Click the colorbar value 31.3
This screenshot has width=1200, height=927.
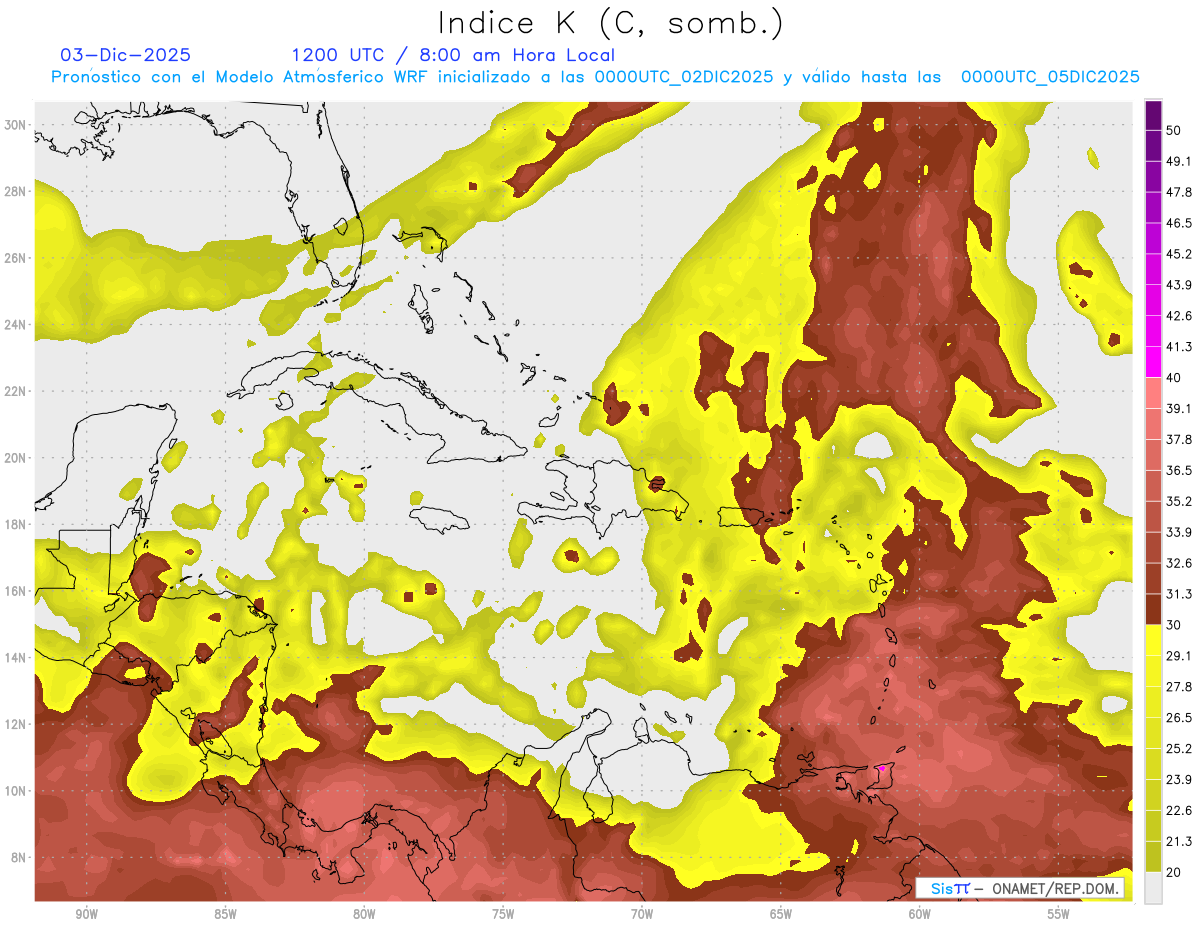click(x=1179, y=594)
